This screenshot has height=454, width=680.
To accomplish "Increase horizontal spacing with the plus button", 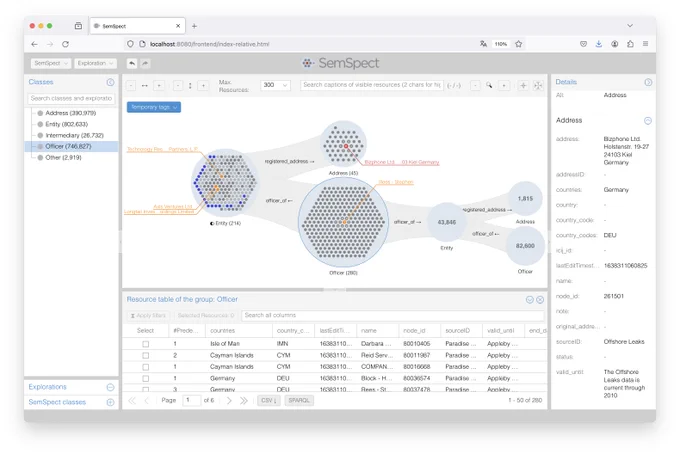I will (159, 85).
